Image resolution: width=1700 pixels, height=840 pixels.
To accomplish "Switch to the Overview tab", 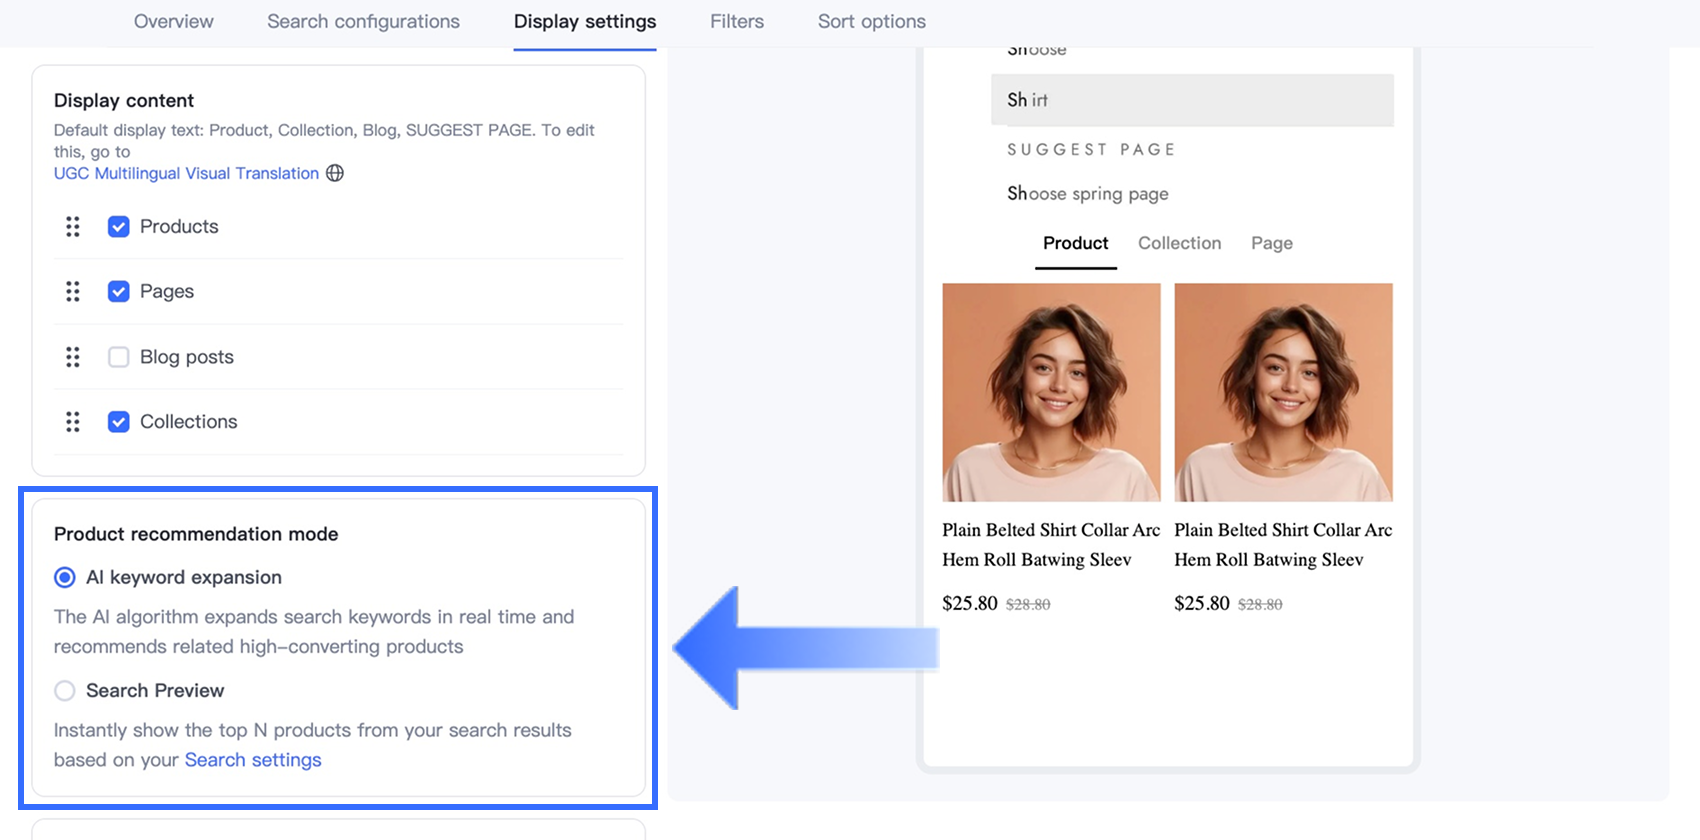I will [173, 22].
